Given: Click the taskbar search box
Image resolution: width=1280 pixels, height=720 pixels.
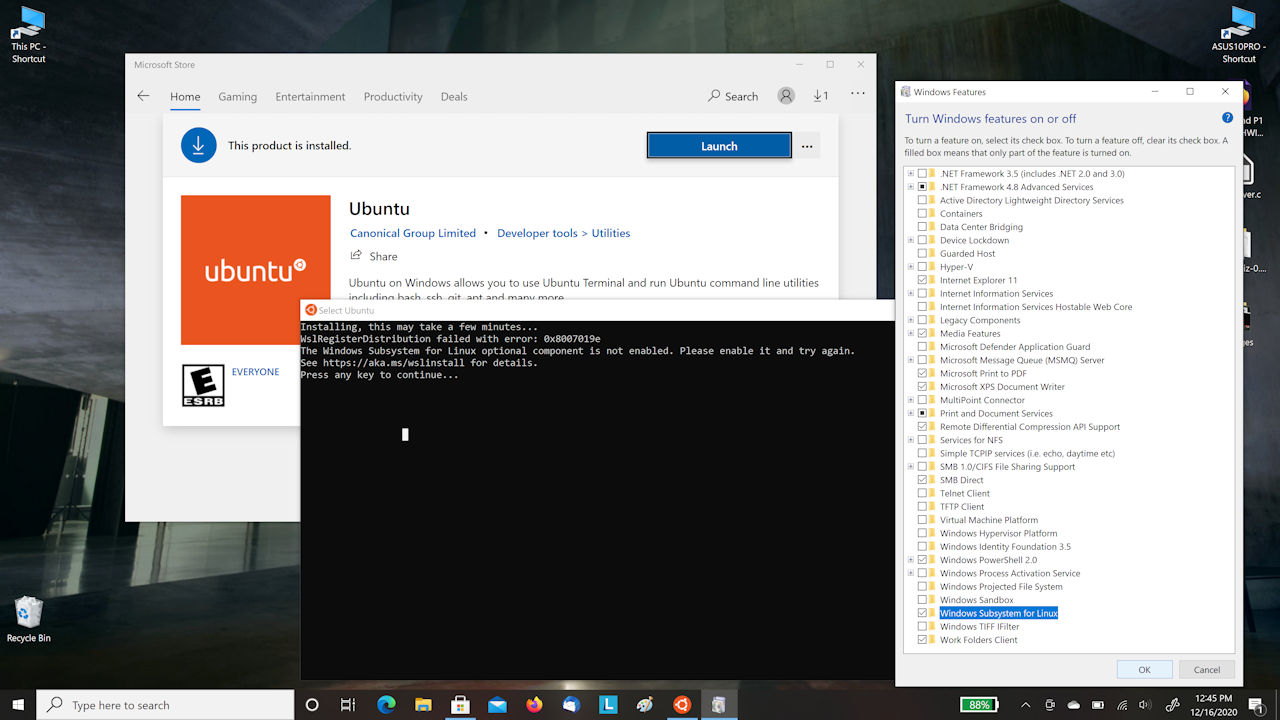Looking at the screenshot, I should (x=166, y=705).
